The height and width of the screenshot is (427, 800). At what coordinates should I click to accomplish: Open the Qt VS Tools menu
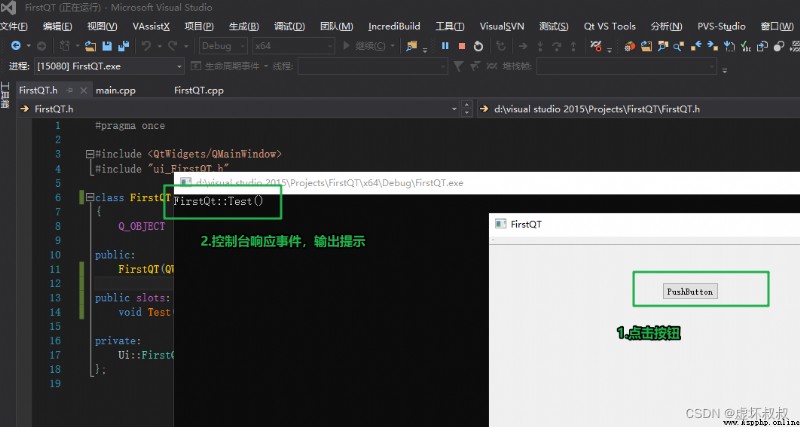pyautogui.click(x=610, y=27)
